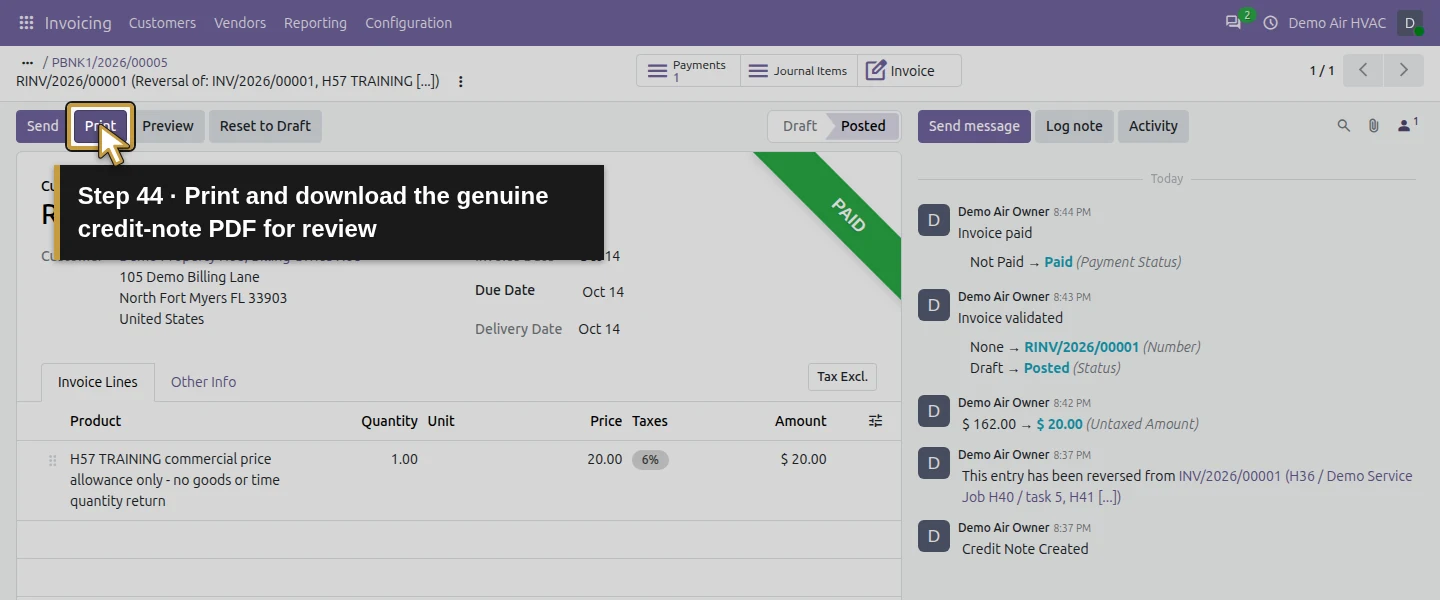Select the Draft status stage
Screen dimensions: 1440x600
point(800,126)
